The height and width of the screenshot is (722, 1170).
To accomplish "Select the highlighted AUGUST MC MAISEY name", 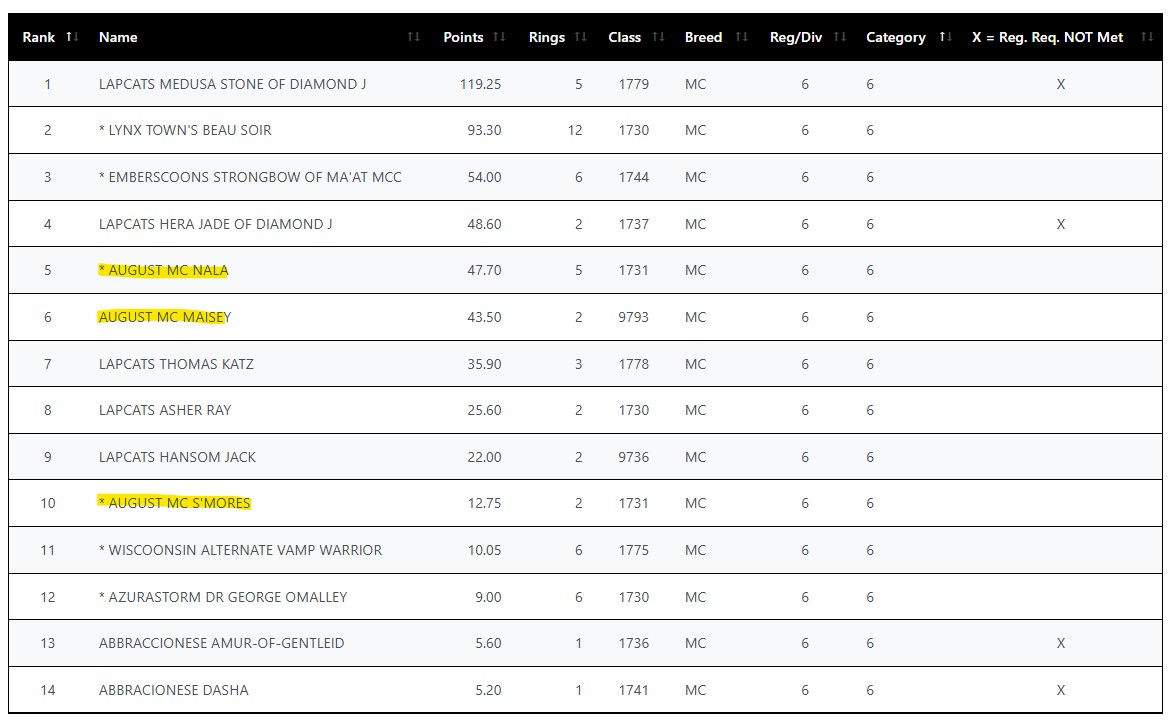I will [164, 317].
